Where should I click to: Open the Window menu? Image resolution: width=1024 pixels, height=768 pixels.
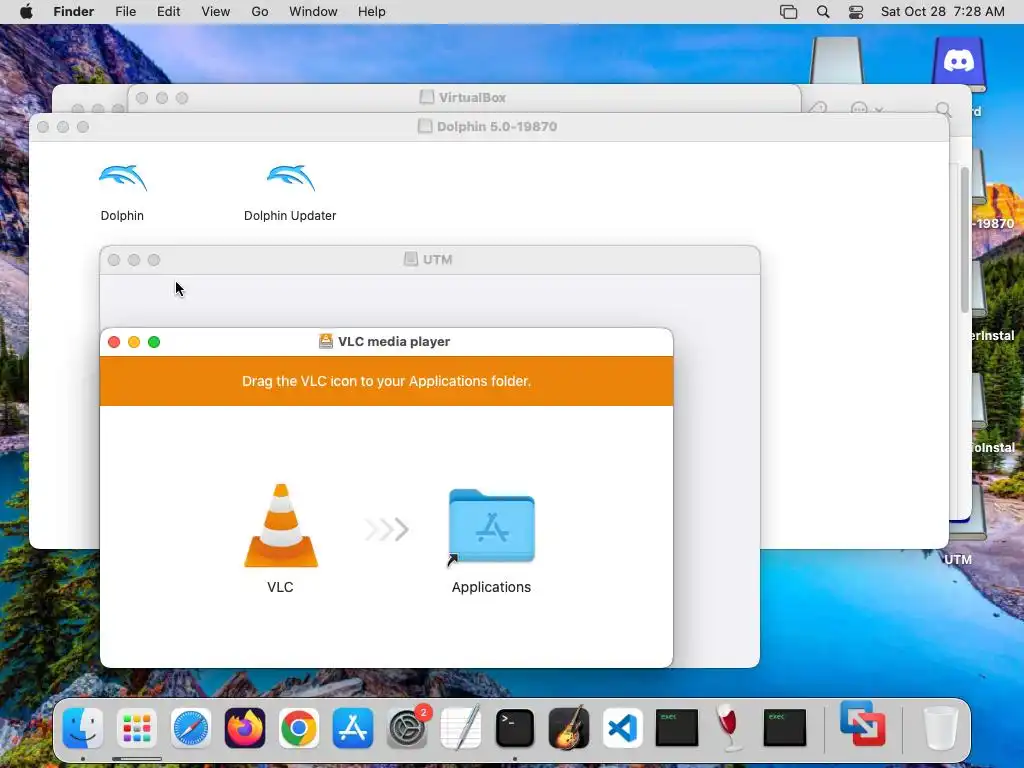pos(313,12)
